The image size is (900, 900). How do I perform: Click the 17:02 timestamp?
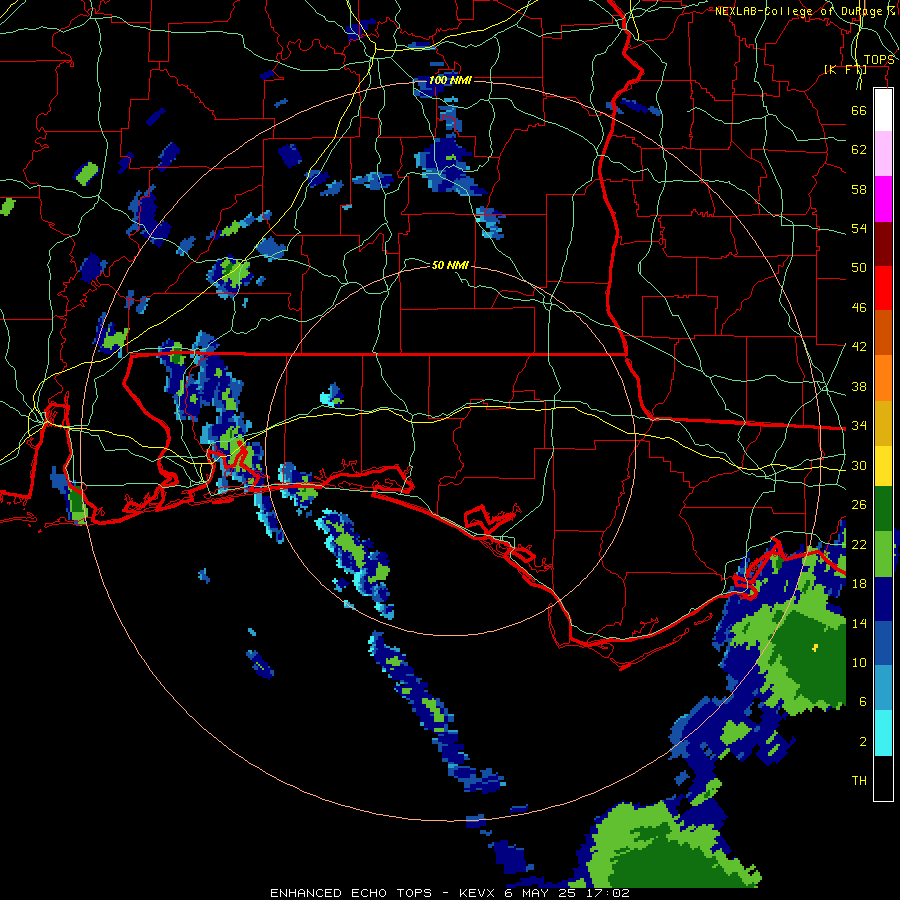click(610, 893)
